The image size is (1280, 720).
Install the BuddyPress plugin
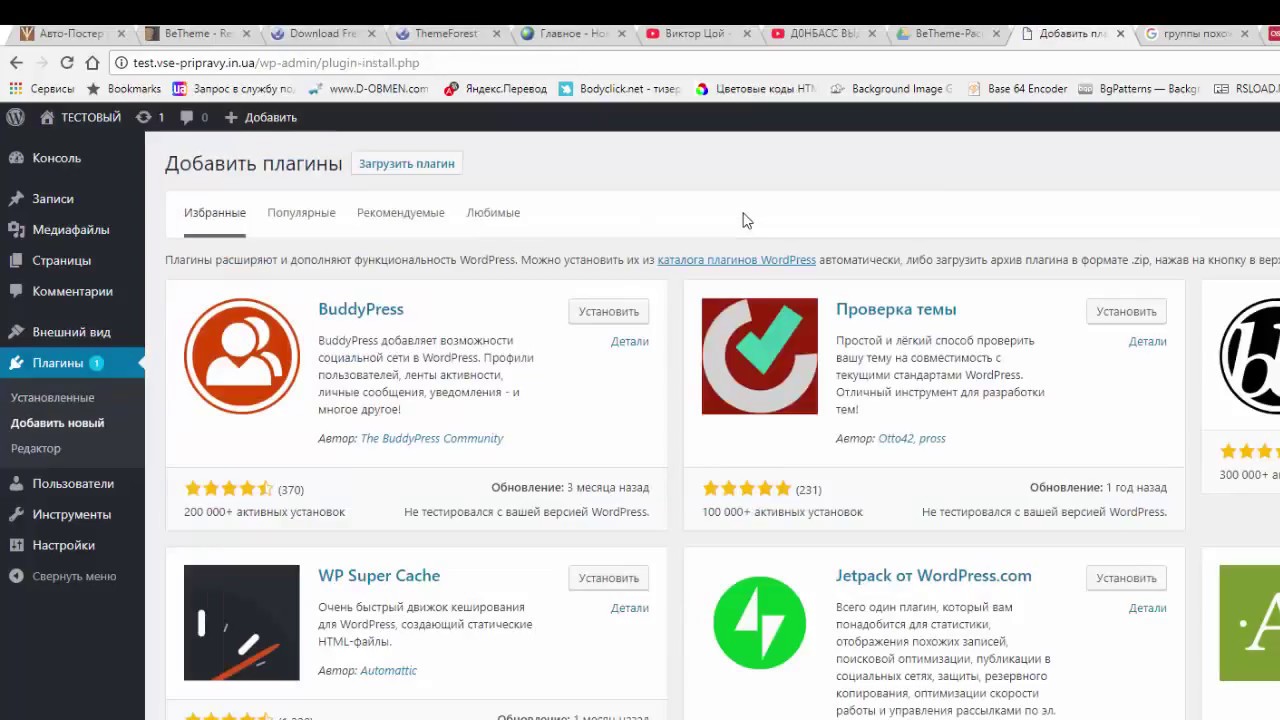(x=608, y=311)
